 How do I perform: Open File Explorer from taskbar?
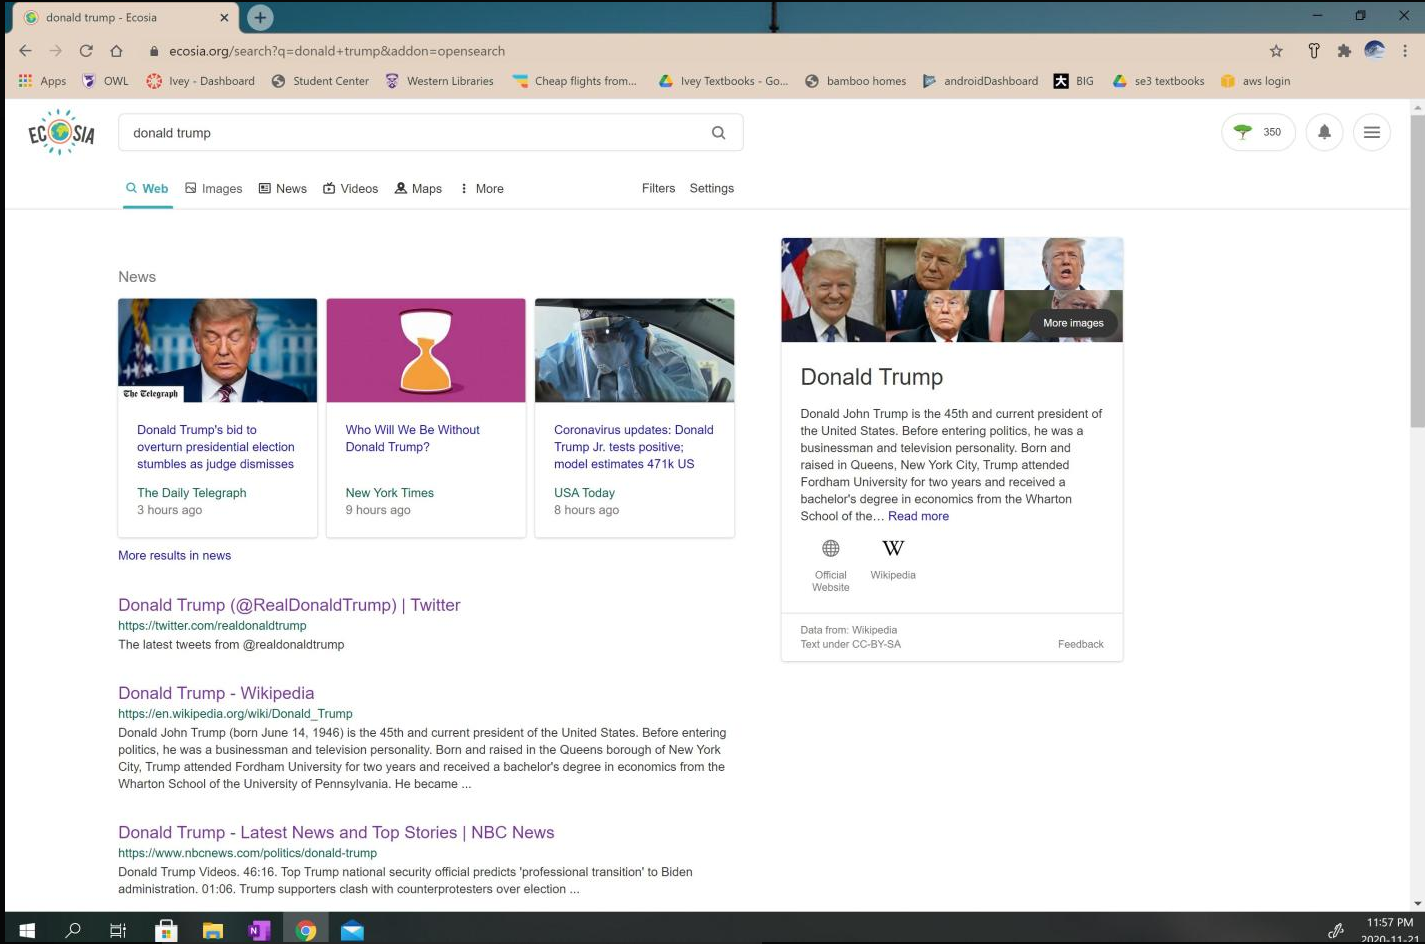213,930
